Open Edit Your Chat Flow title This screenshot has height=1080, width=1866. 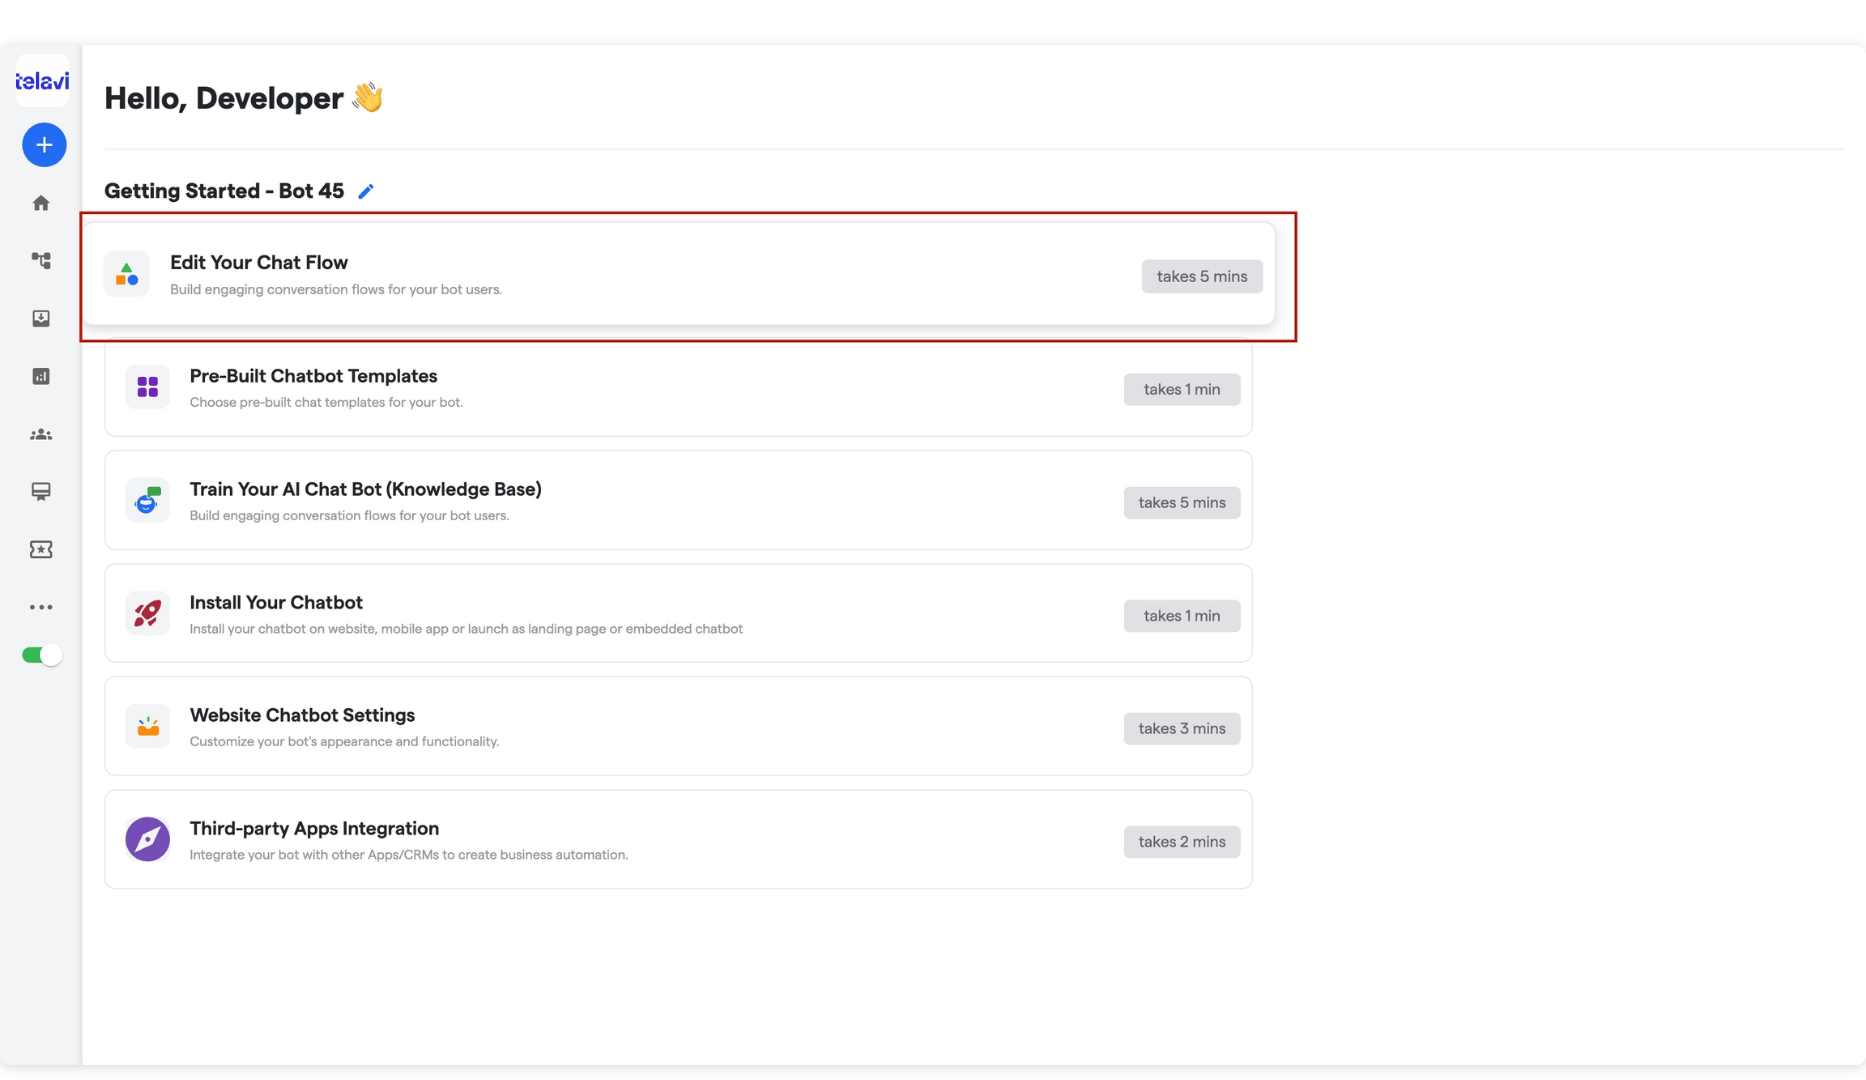259,262
